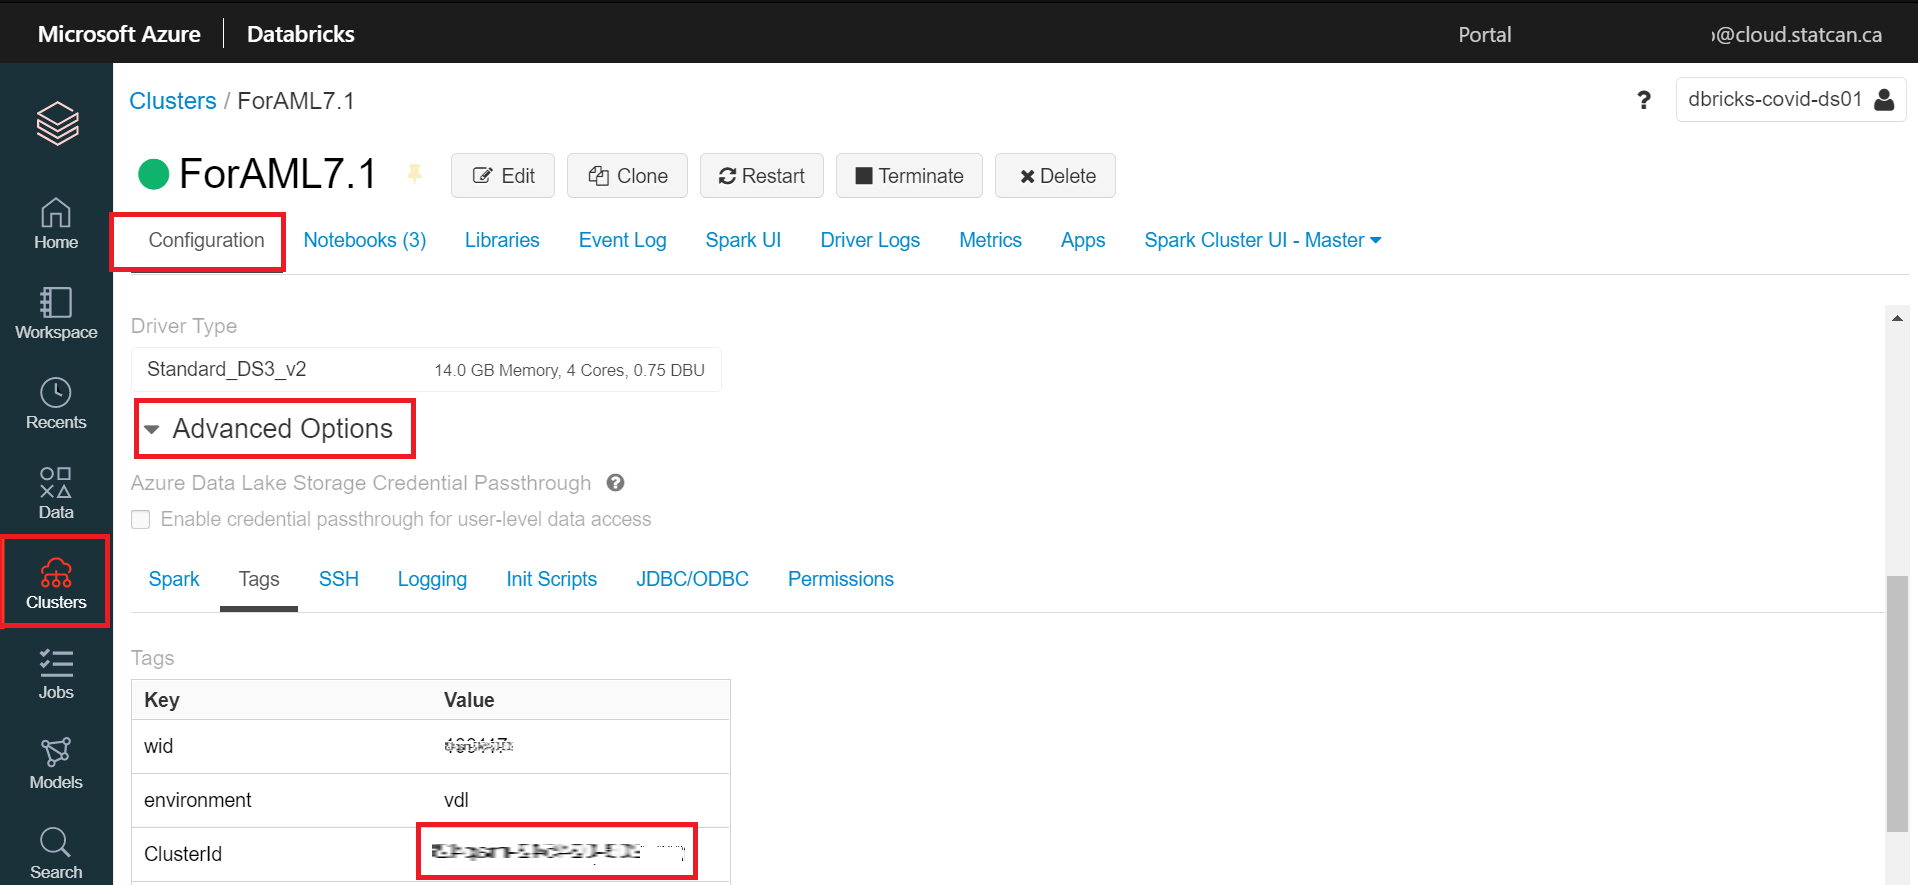The width and height of the screenshot is (1918, 885).
Task: Click the pin icon beside ForAML7.1
Action: click(414, 174)
